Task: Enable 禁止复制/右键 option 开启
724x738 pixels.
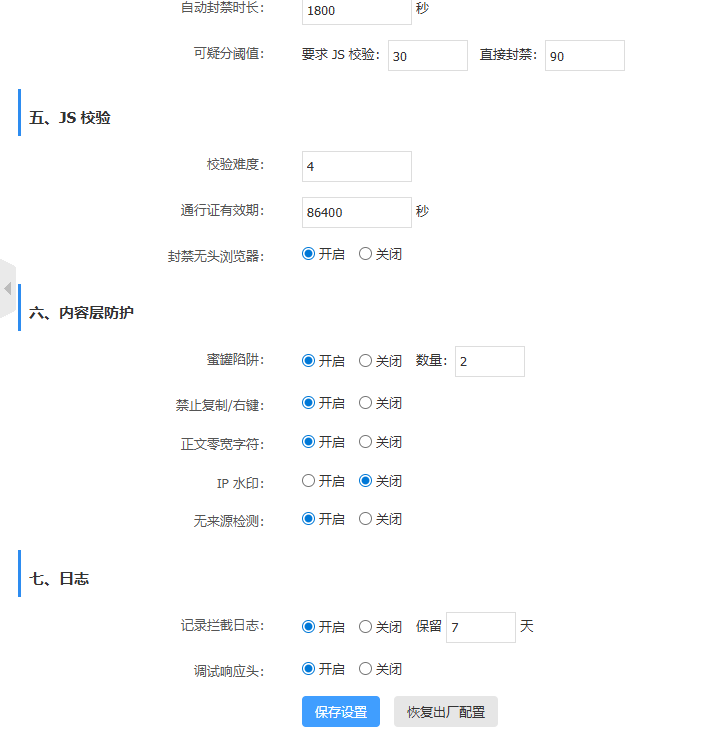Action: tap(308, 402)
